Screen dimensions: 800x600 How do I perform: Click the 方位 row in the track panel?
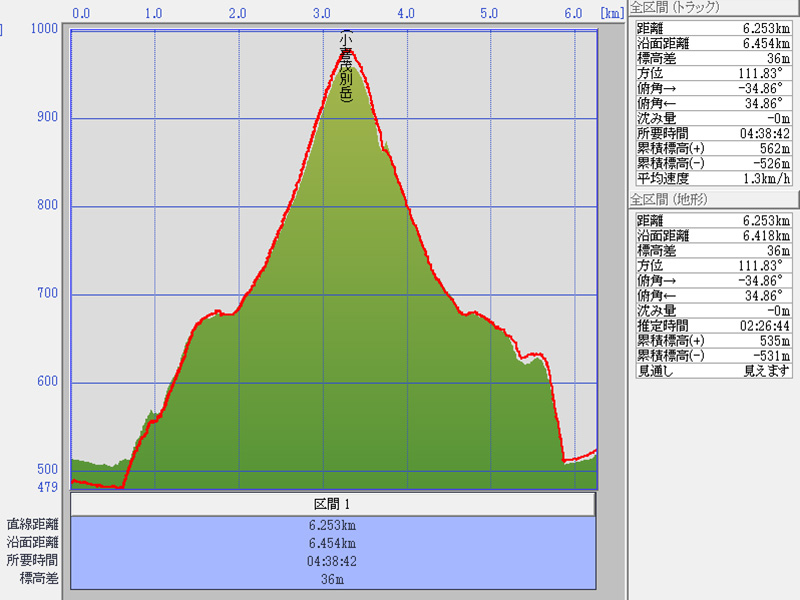(714, 73)
